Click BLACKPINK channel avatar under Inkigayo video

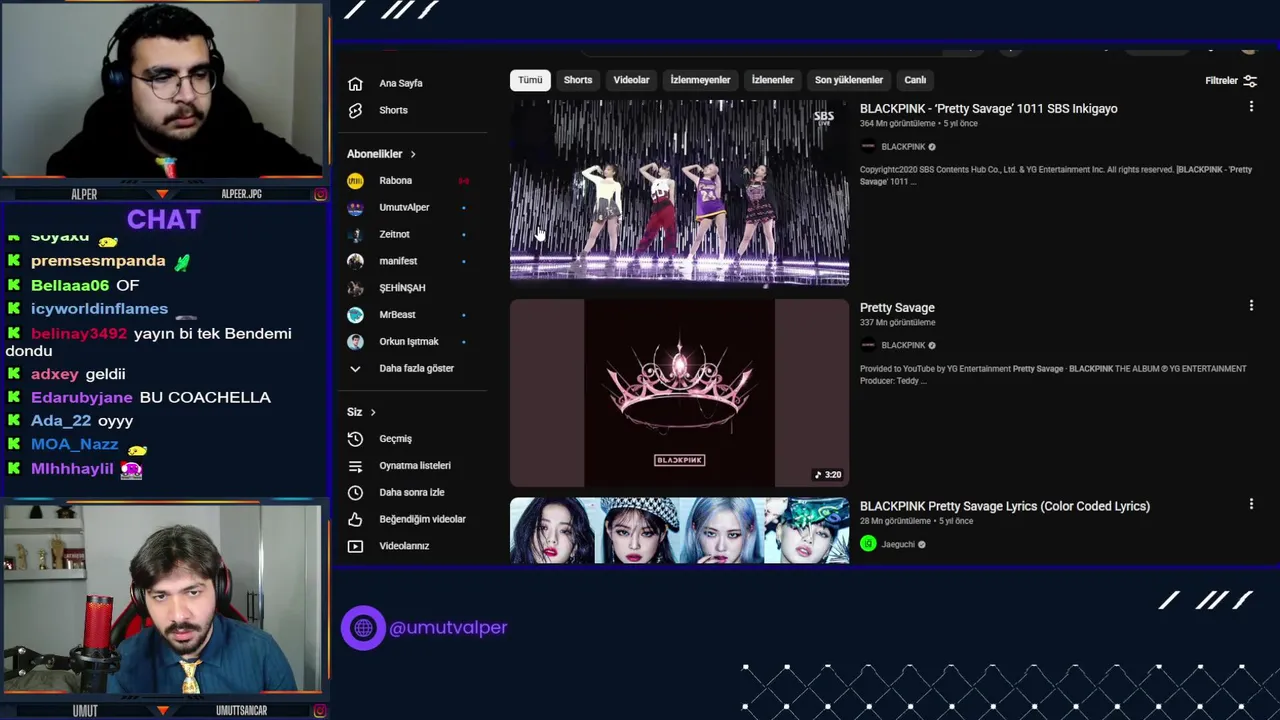868,147
